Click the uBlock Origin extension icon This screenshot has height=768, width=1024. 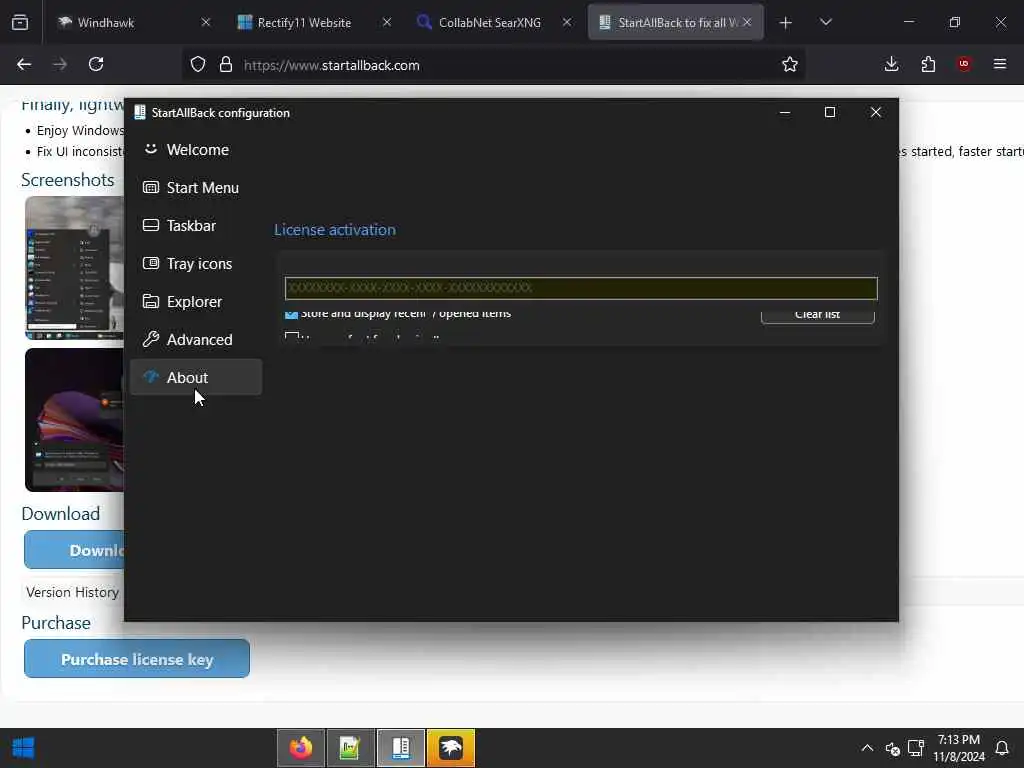[964, 64]
